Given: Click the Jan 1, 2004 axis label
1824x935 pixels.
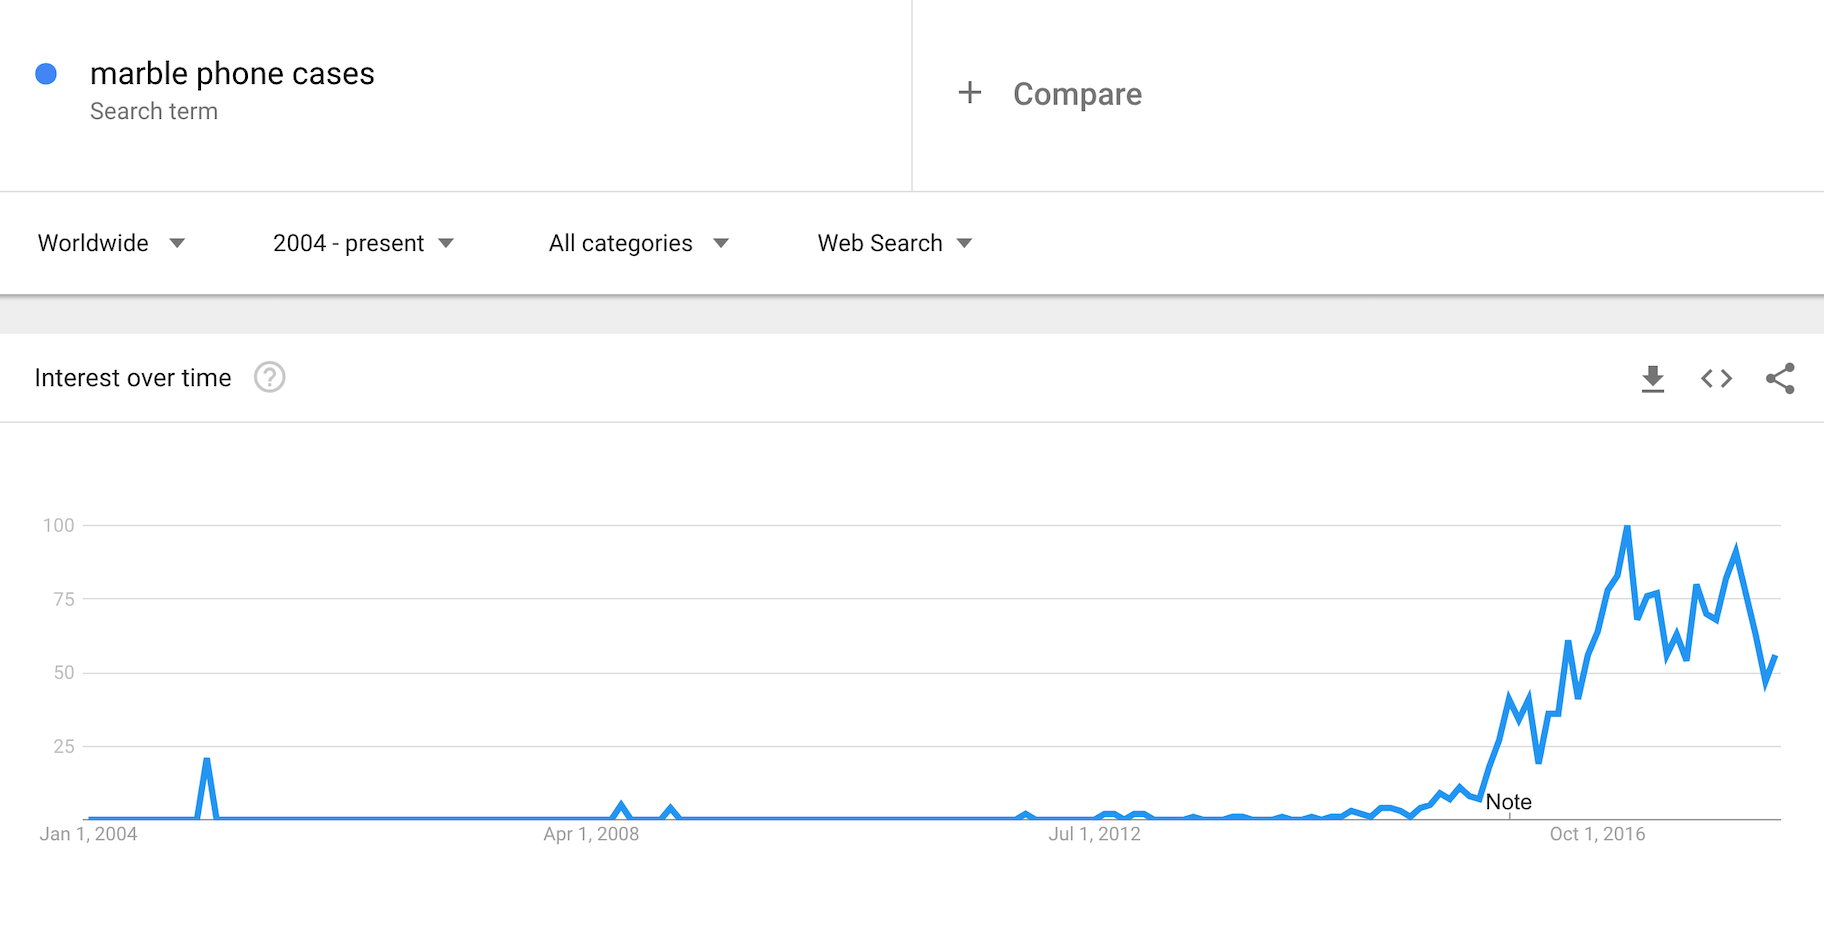Looking at the screenshot, I should click(x=88, y=834).
